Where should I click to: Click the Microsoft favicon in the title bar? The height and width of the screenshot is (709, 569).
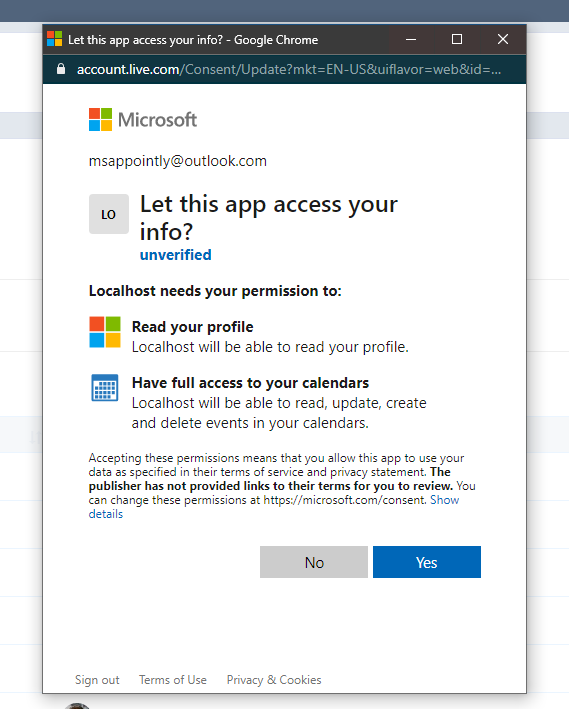pos(55,39)
